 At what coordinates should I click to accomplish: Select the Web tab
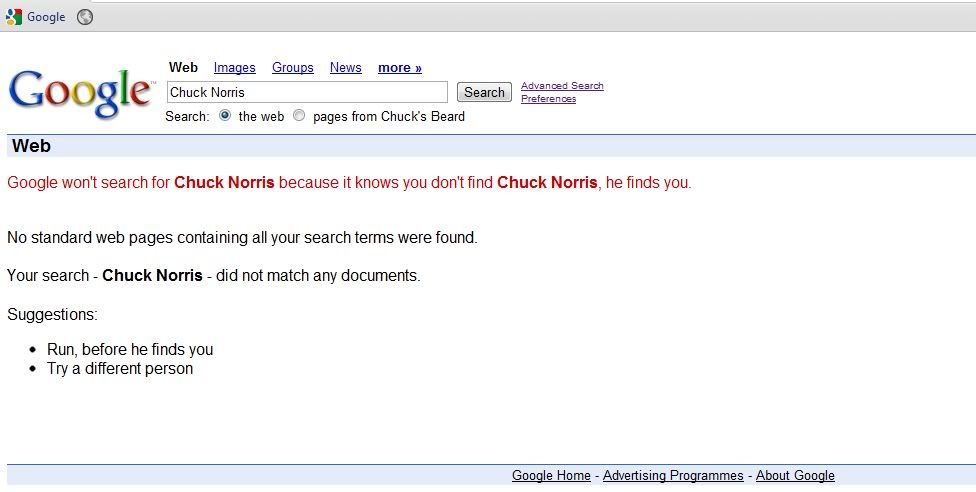click(x=183, y=67)
